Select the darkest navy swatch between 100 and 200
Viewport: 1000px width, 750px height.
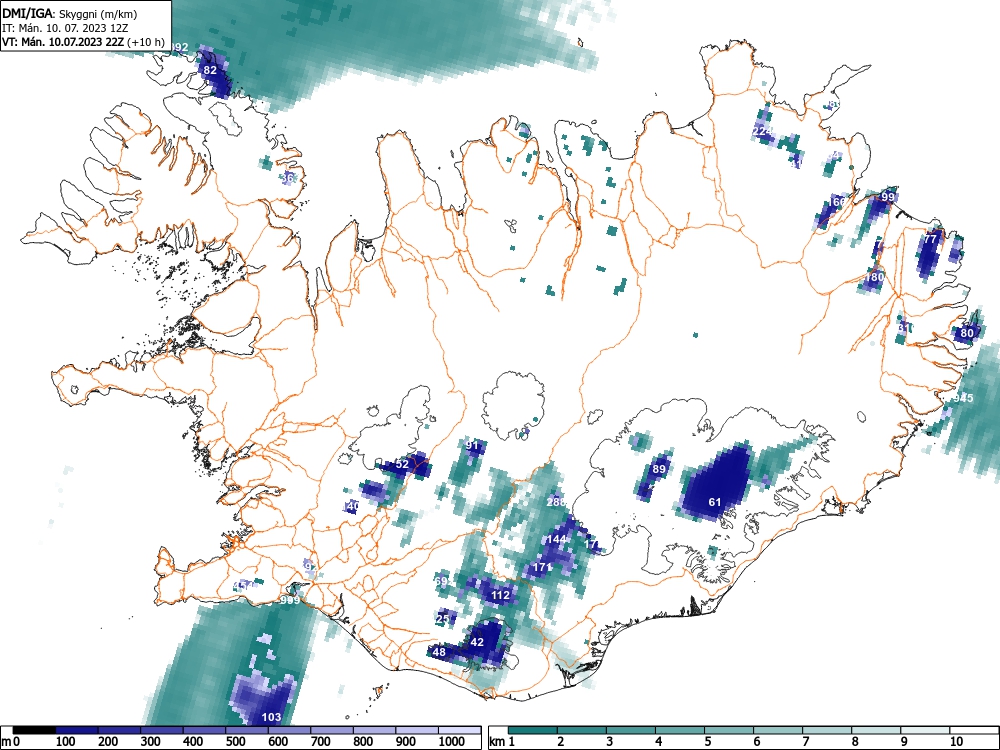77,730
